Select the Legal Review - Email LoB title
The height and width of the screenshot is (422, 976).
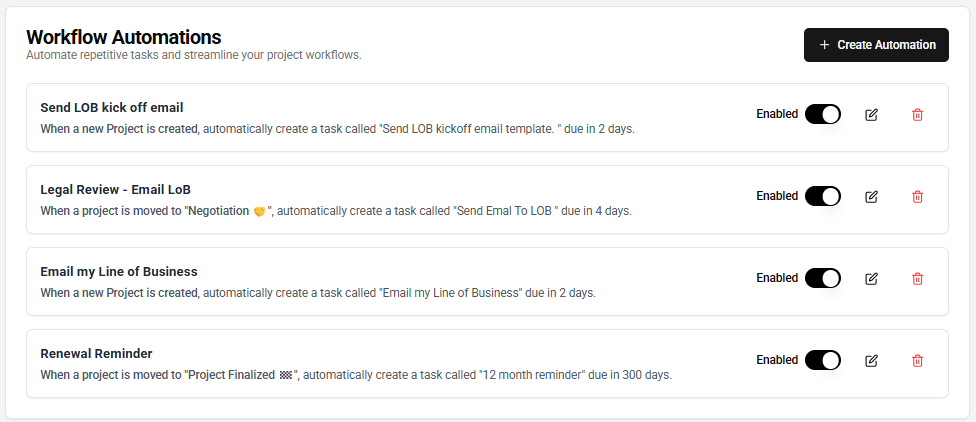(x=115, y=190)
